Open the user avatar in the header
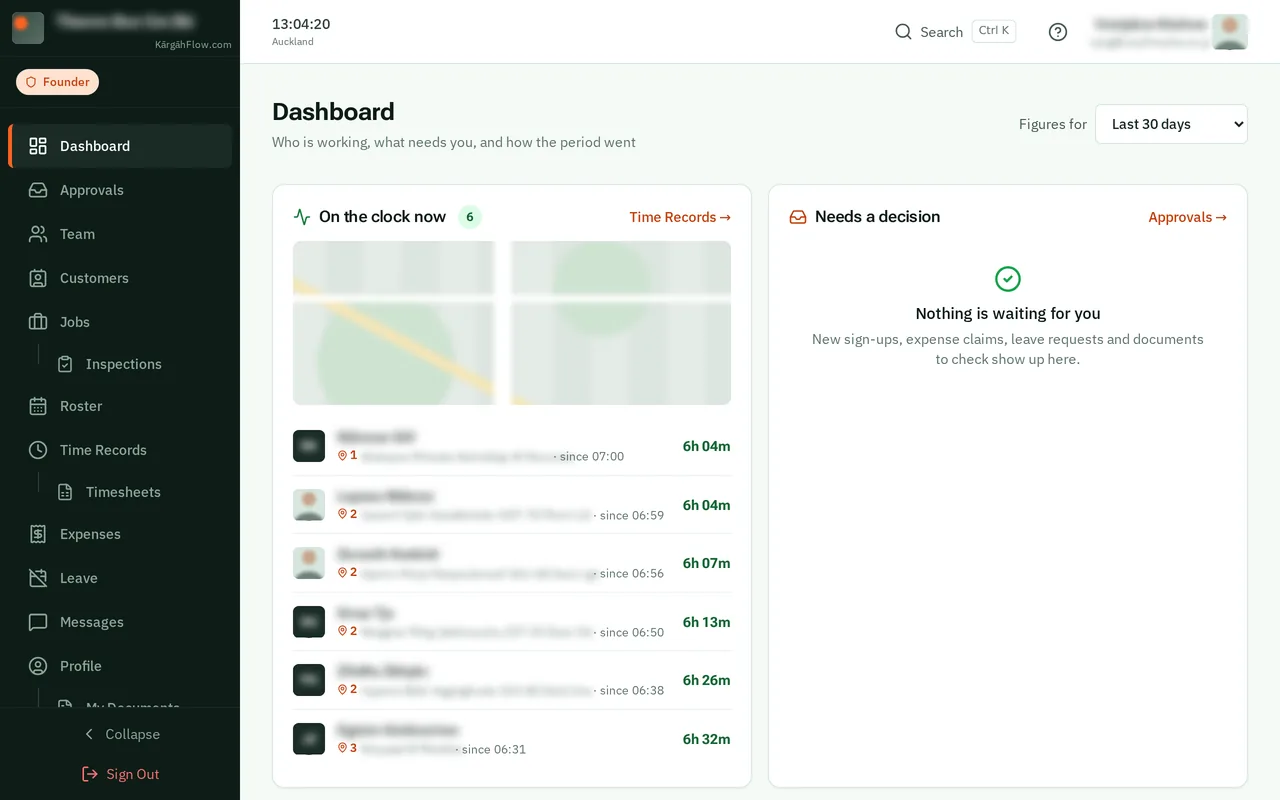 pos(1230,32)
